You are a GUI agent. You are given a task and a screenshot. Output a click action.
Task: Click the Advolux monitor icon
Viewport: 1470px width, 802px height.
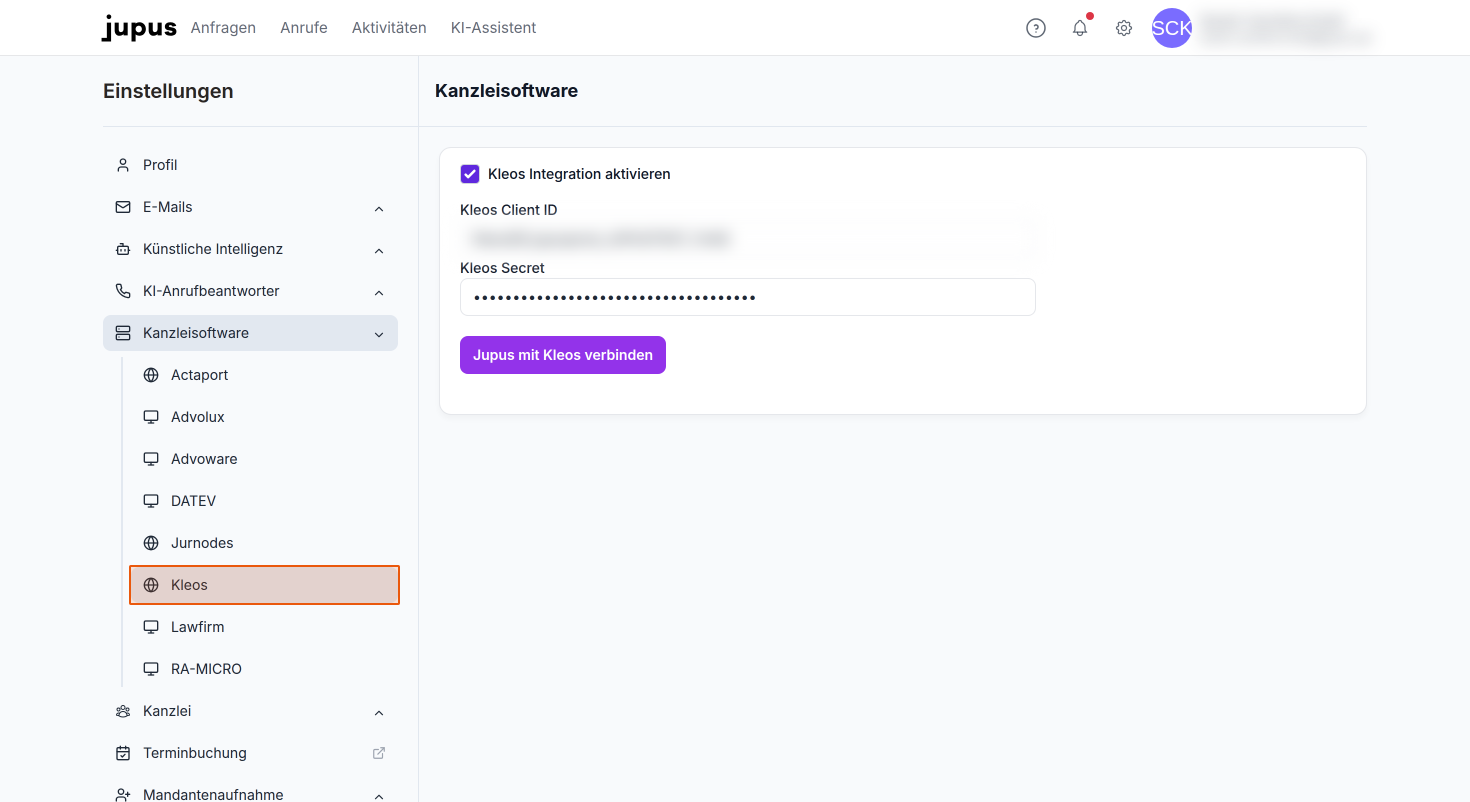[x=151, y=417]
